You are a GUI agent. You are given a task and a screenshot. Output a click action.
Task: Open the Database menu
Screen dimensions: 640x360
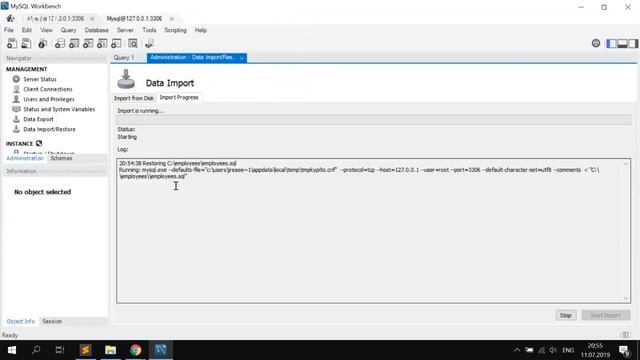(x=96, y=30)
